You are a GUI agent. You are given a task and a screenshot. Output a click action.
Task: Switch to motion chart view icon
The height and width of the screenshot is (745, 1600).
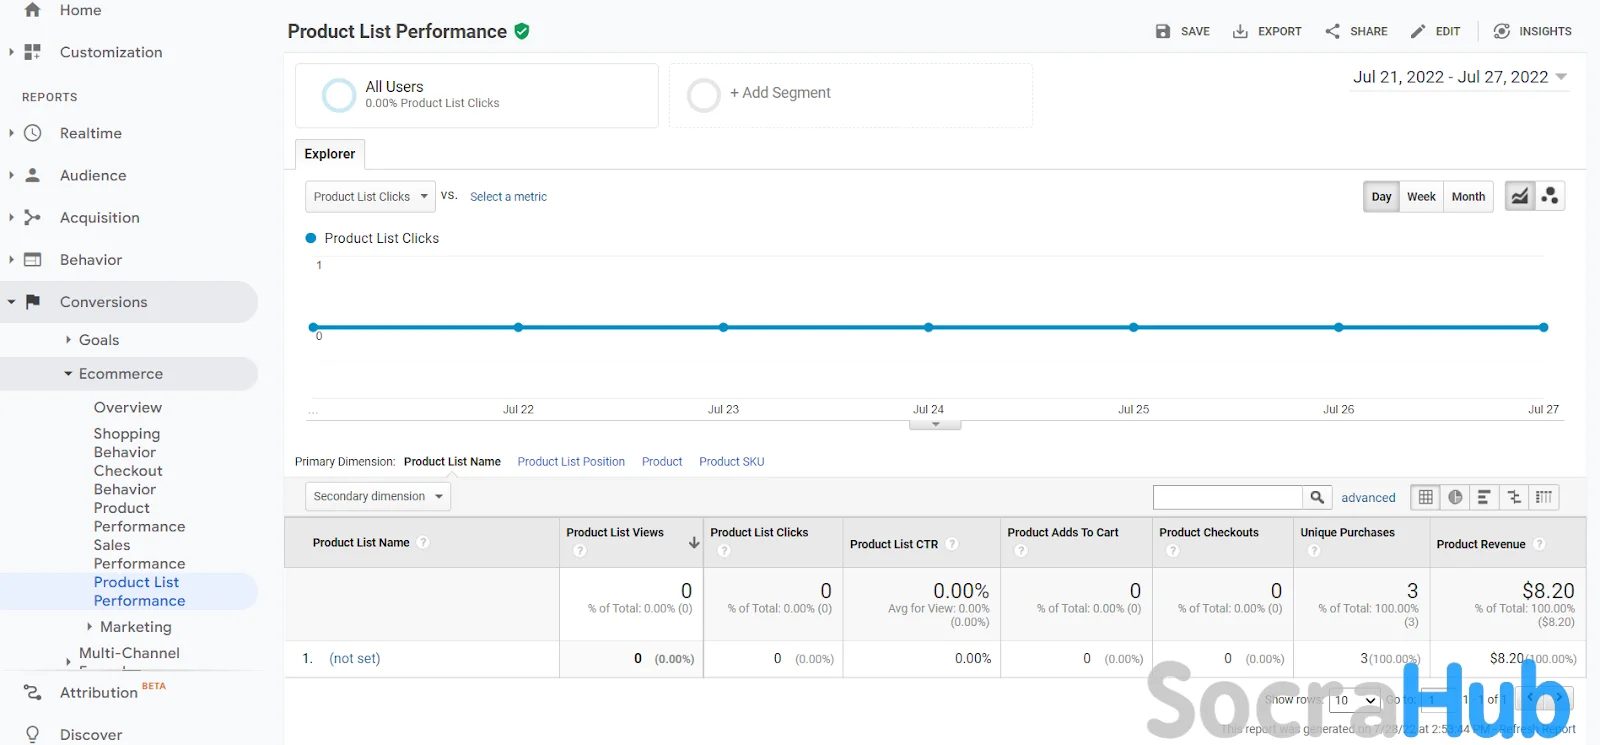[x=1550, y=196]
